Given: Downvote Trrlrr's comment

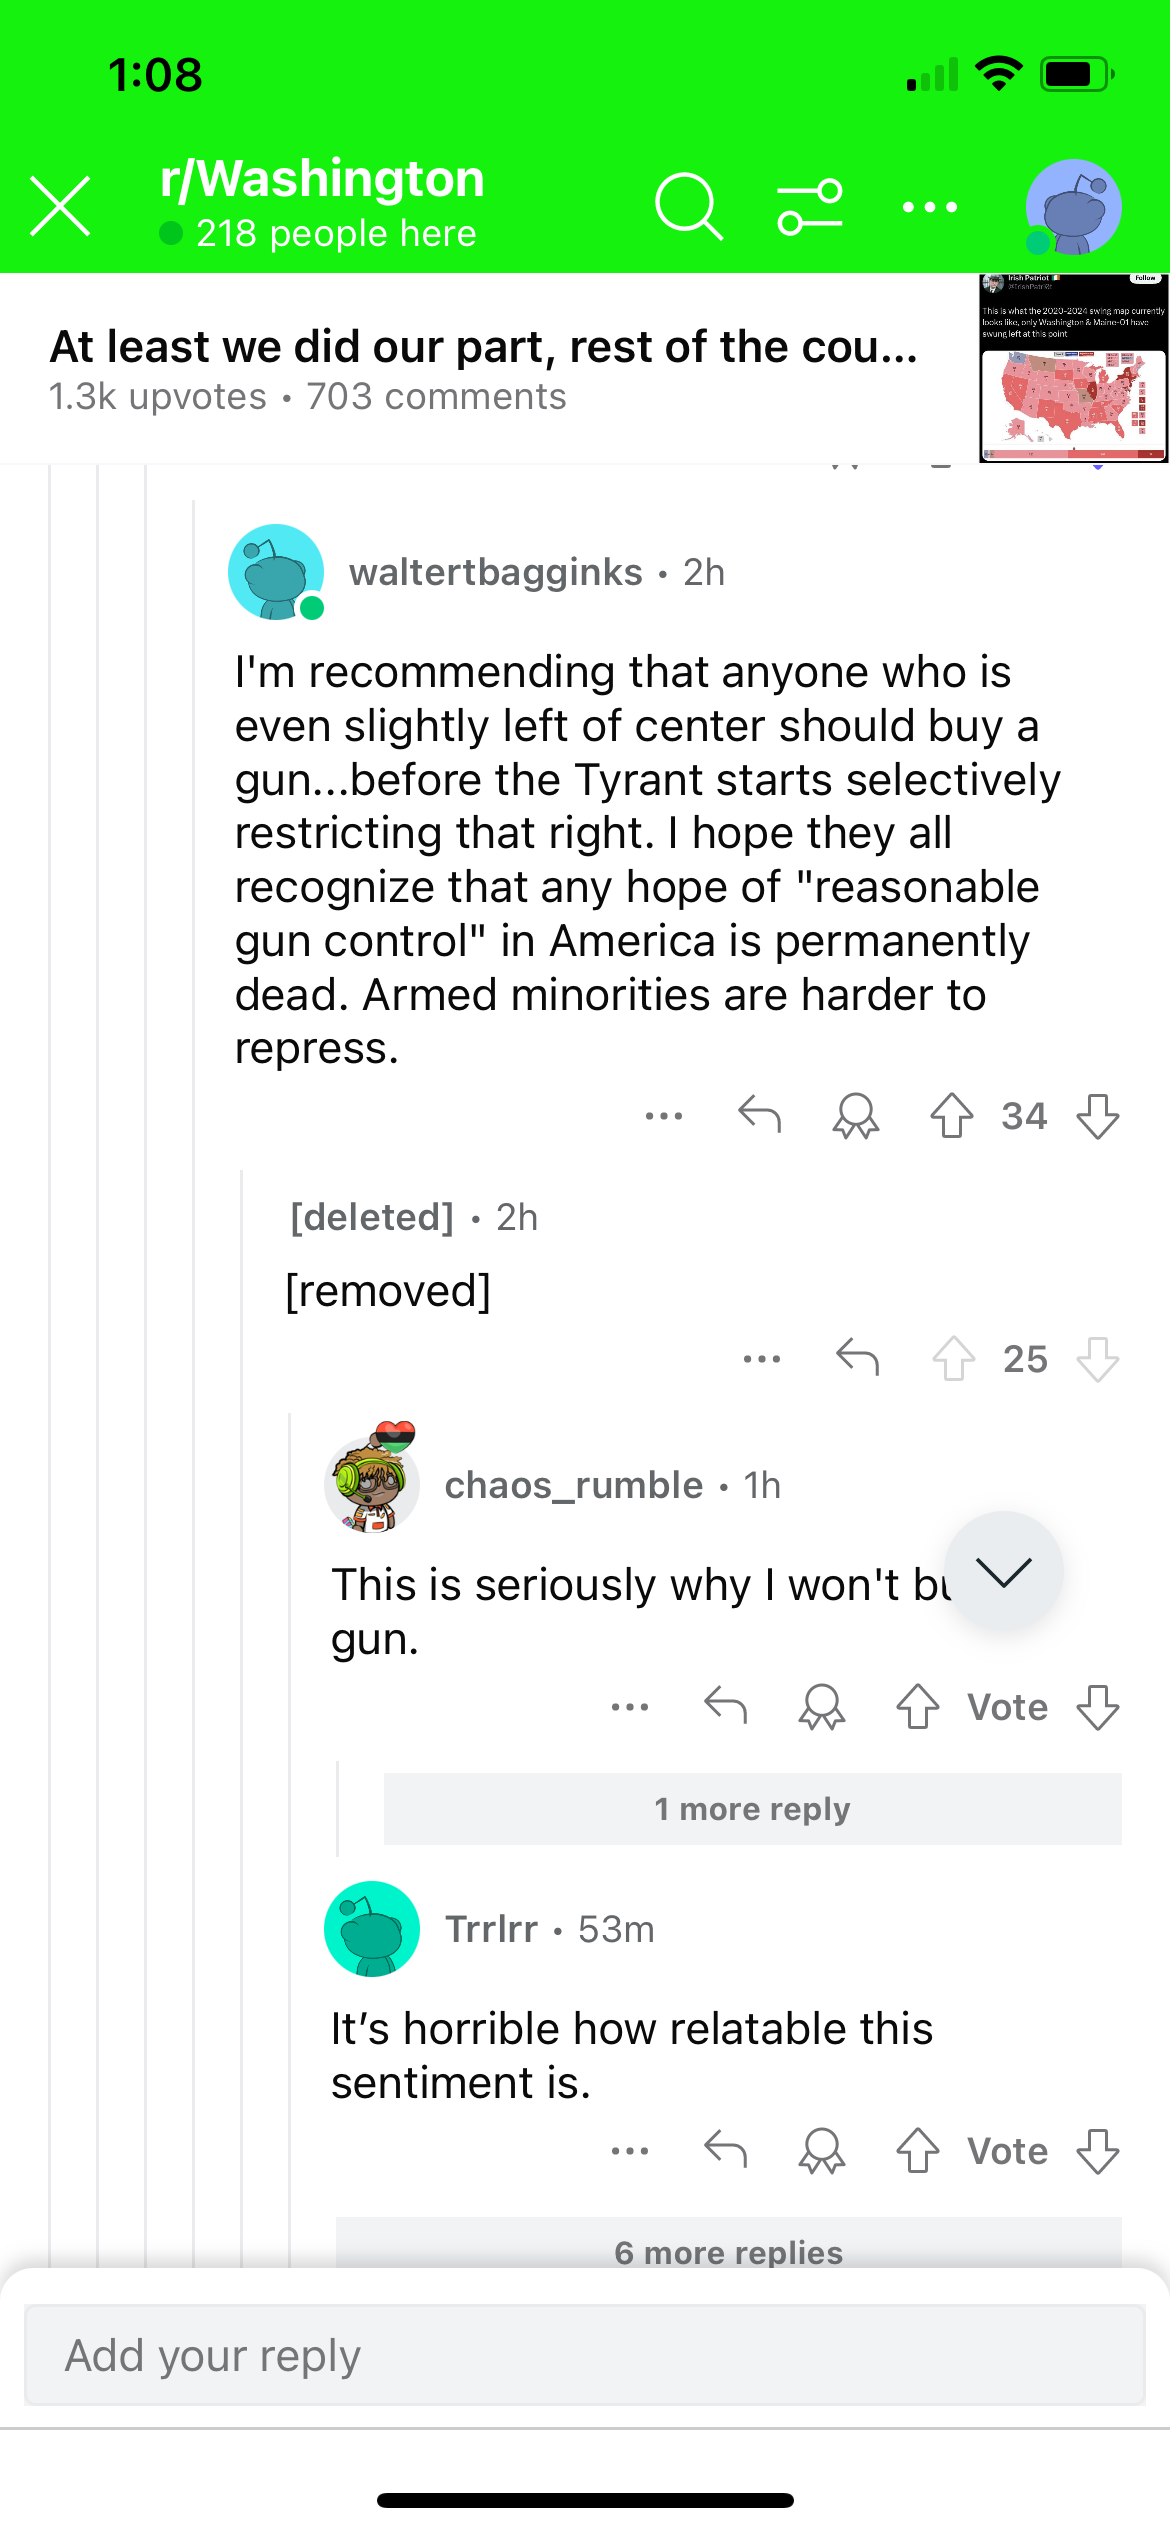Looking at the screenshot, I should tap(1097, 2151).
